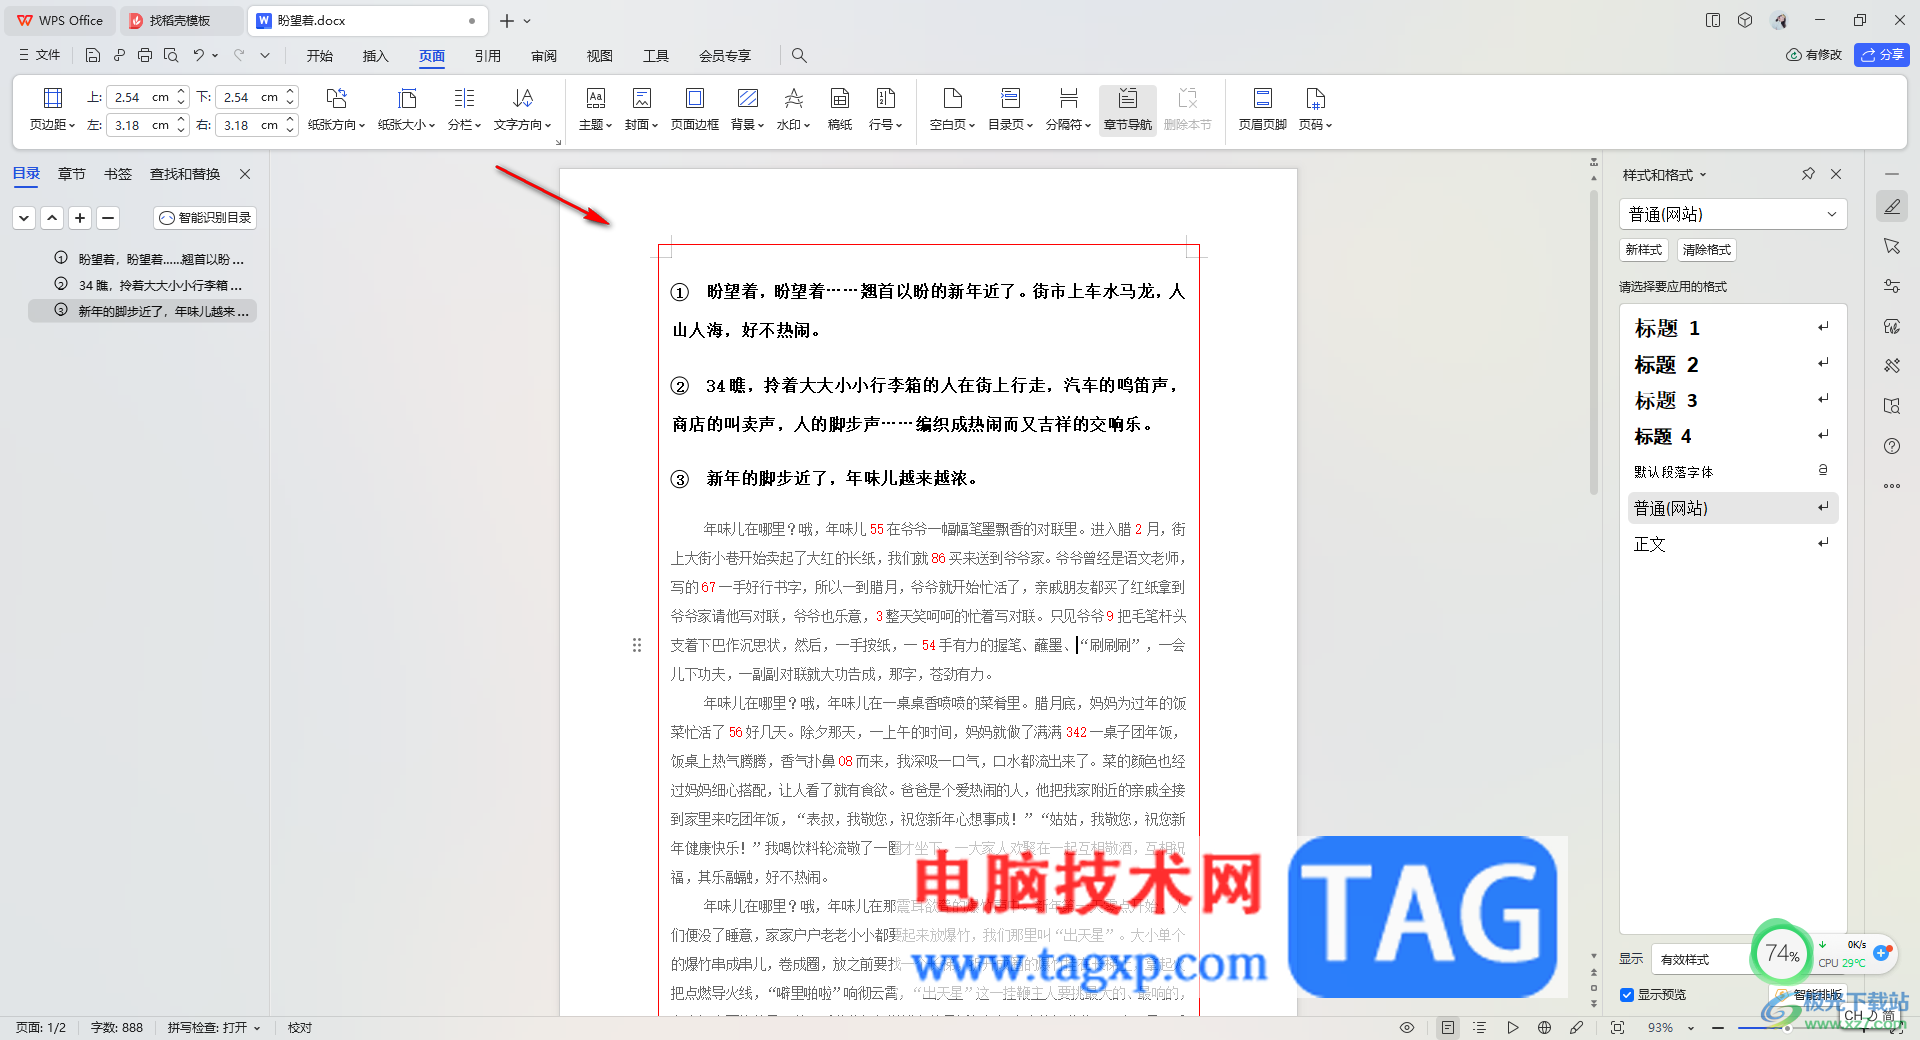This screenshot has height=1040, width=1920.
Task: Click the 清除格式 button
Action: click(1706, 249)
